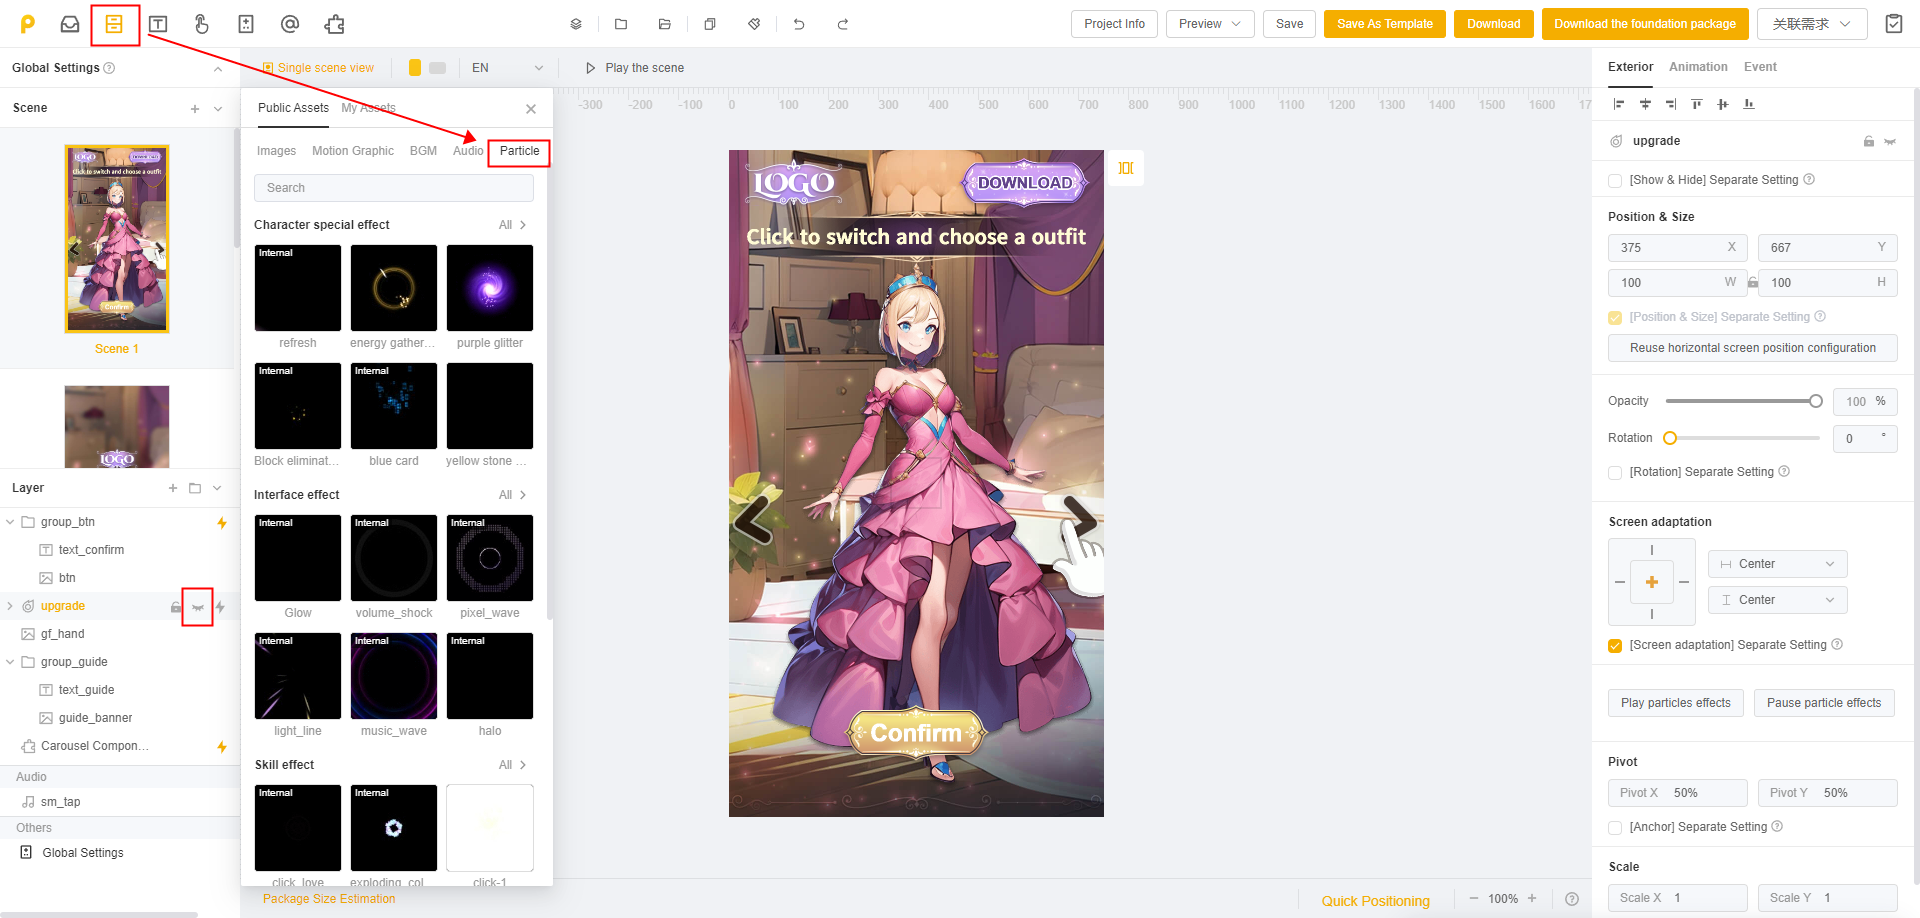
Task: Open the 关联需求 dropdown
Action: click(1812, 24)
